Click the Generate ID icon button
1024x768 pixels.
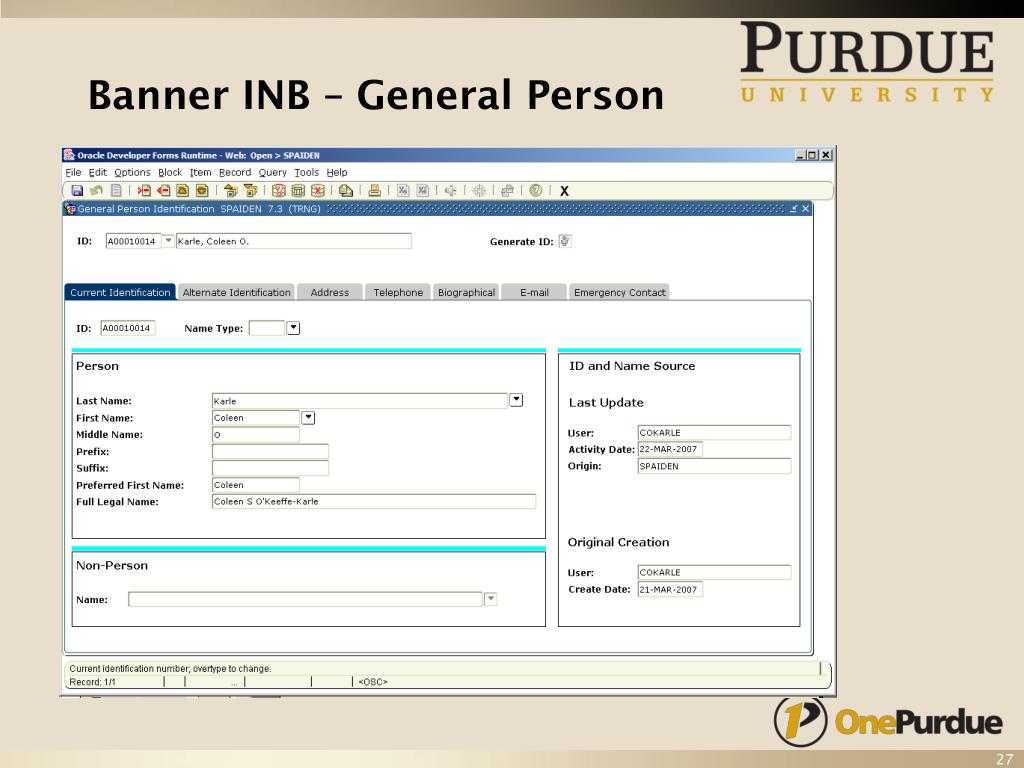[x=566, y=241]
